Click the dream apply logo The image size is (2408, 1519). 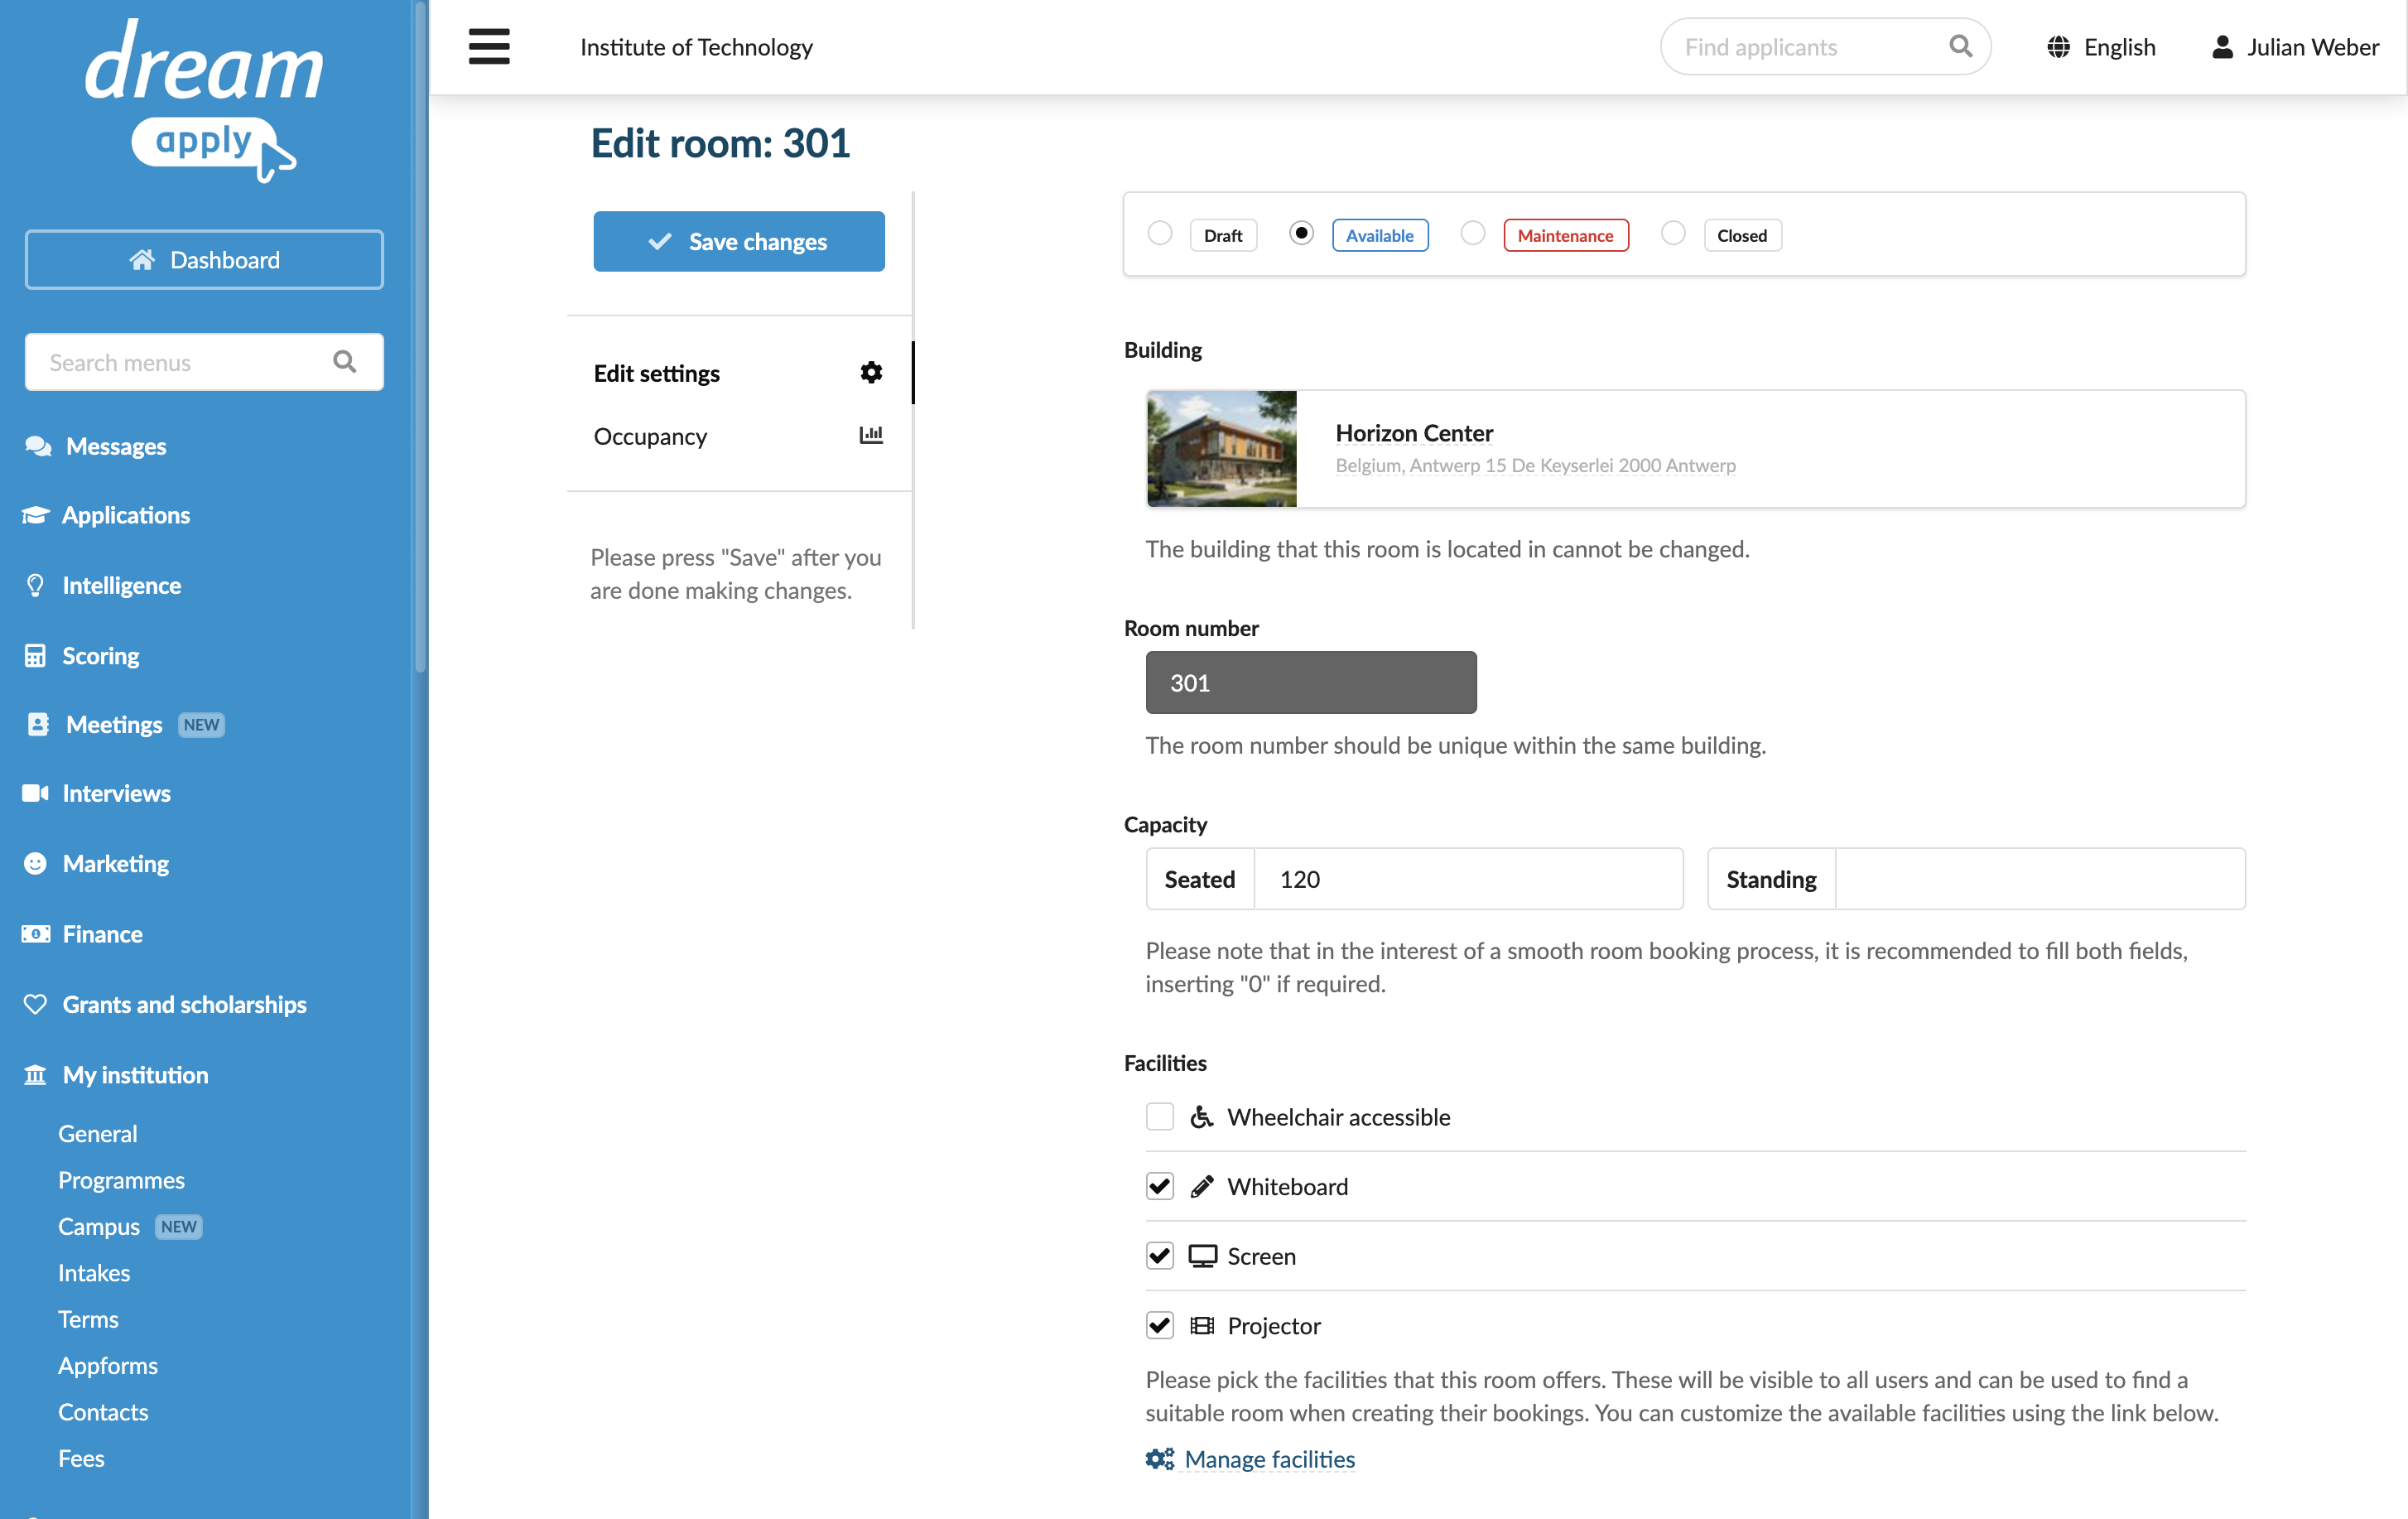204,101
